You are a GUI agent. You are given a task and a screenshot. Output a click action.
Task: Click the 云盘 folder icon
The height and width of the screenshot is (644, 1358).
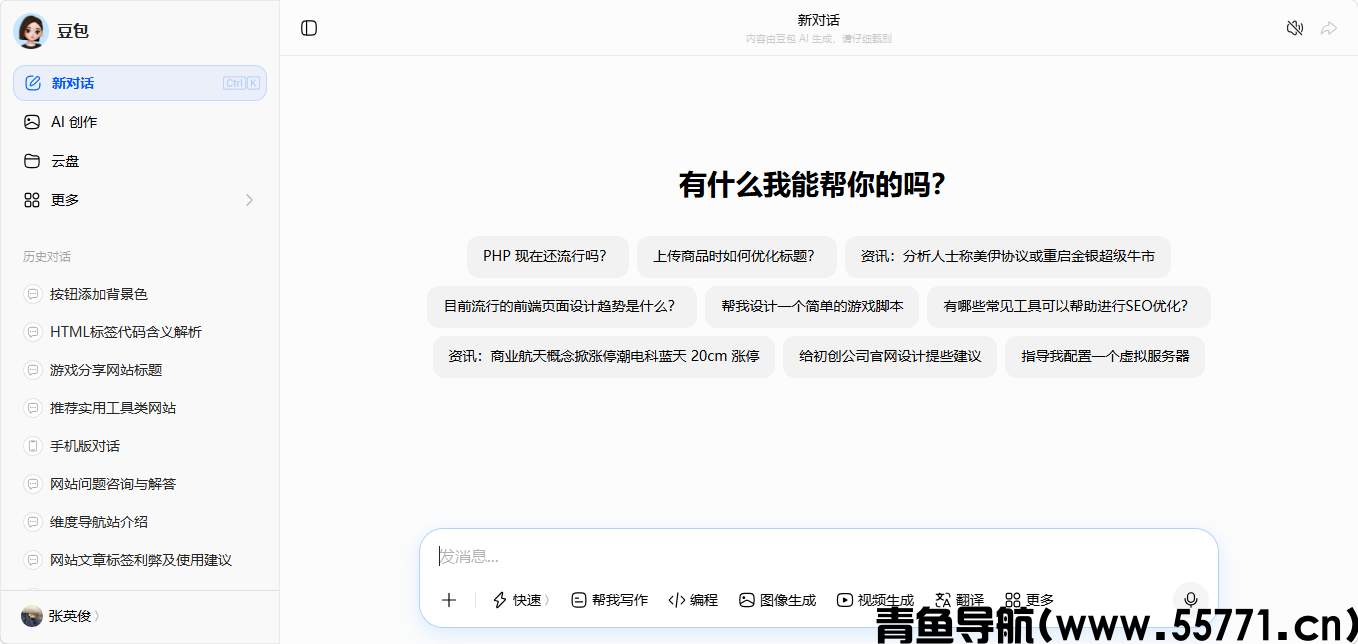[x=32, y=161]
